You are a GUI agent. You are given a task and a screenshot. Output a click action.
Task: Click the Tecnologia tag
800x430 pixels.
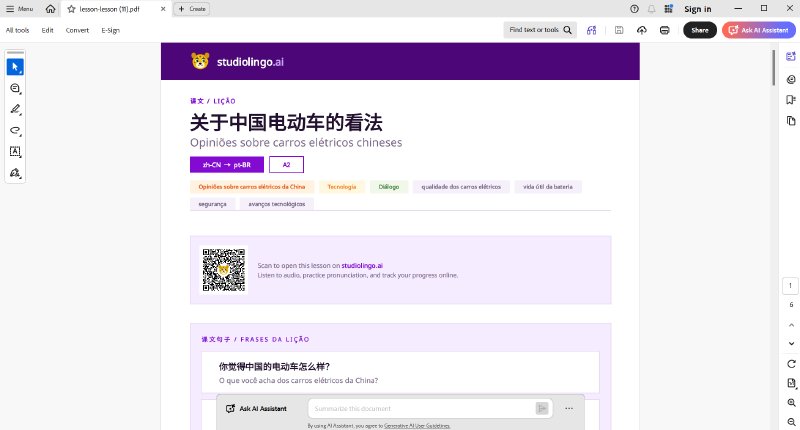click(342, 187)
